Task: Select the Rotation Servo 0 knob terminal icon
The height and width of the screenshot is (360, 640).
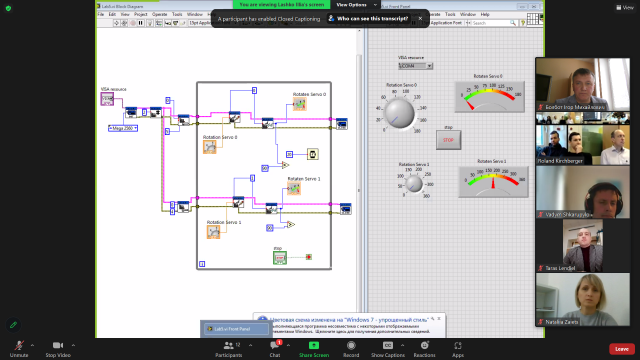Action: pyautogui.click(x=210, y=147)
